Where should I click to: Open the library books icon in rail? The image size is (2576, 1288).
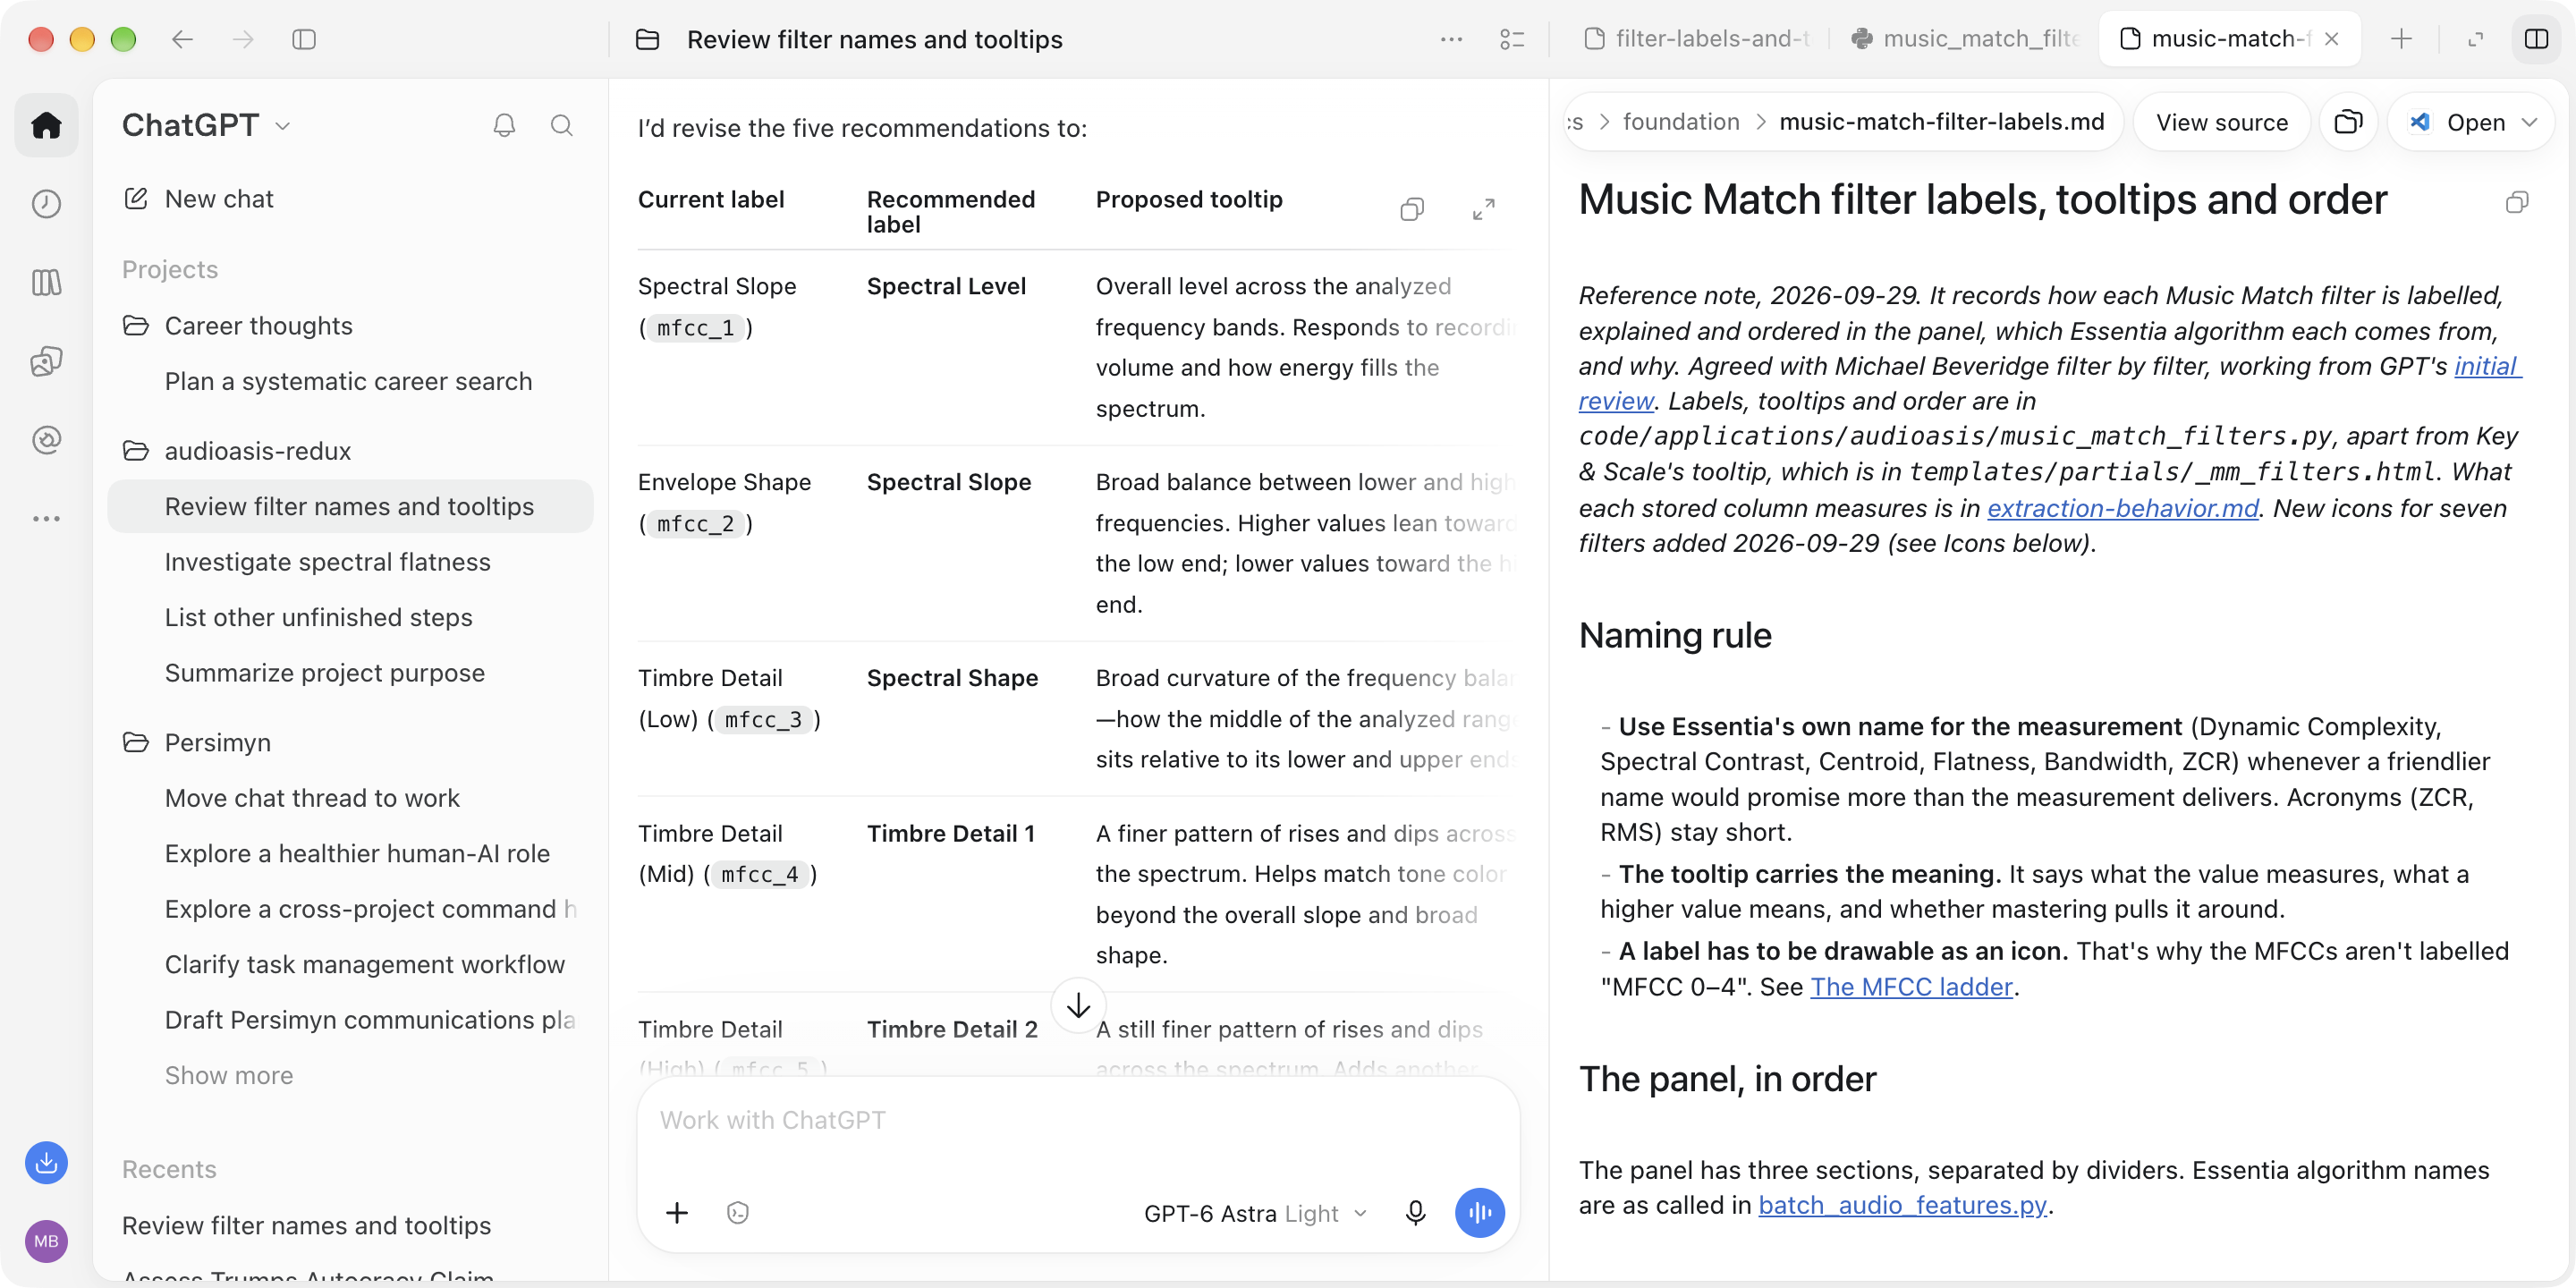coord(46,282)
